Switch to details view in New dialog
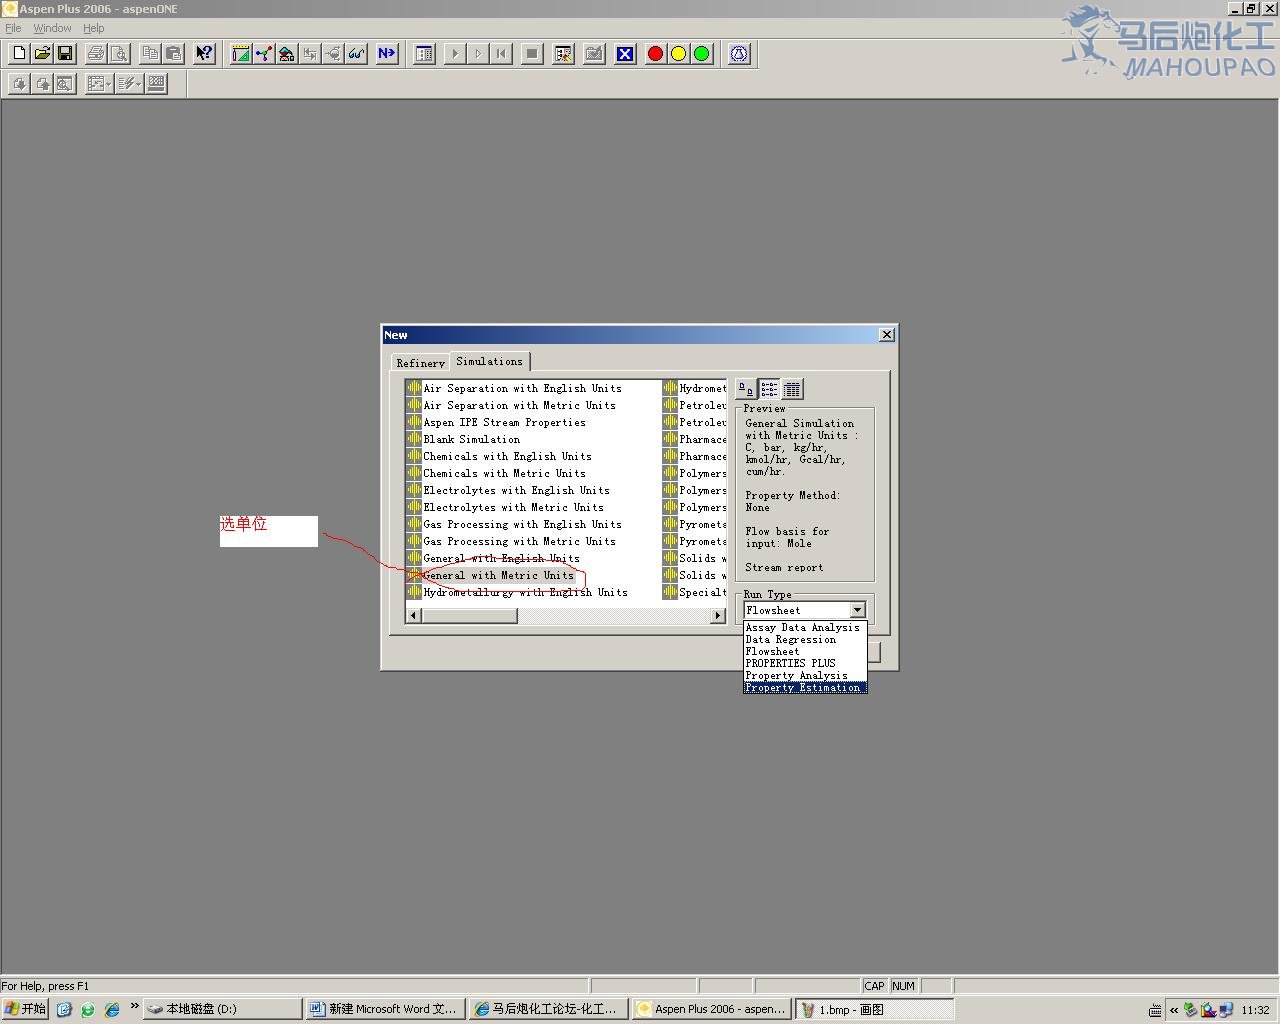Image resolution: width=1280 pixels, height=1024 pixels. point(792,389)
